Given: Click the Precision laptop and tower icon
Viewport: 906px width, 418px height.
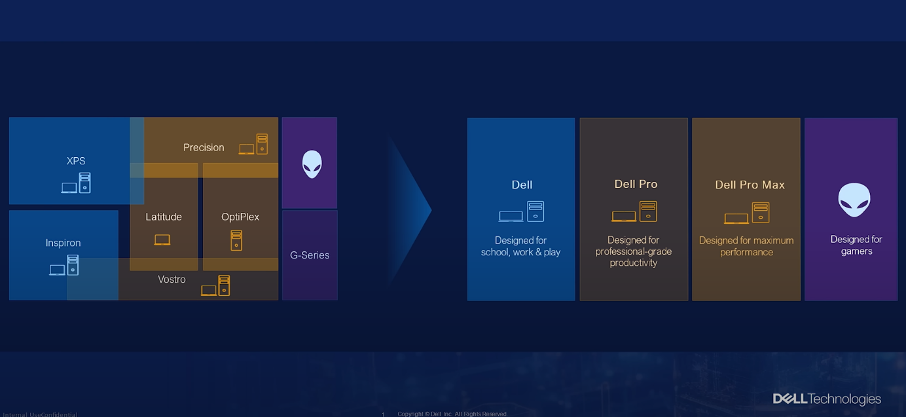Looking at the screenshot, I should [254, 145].
